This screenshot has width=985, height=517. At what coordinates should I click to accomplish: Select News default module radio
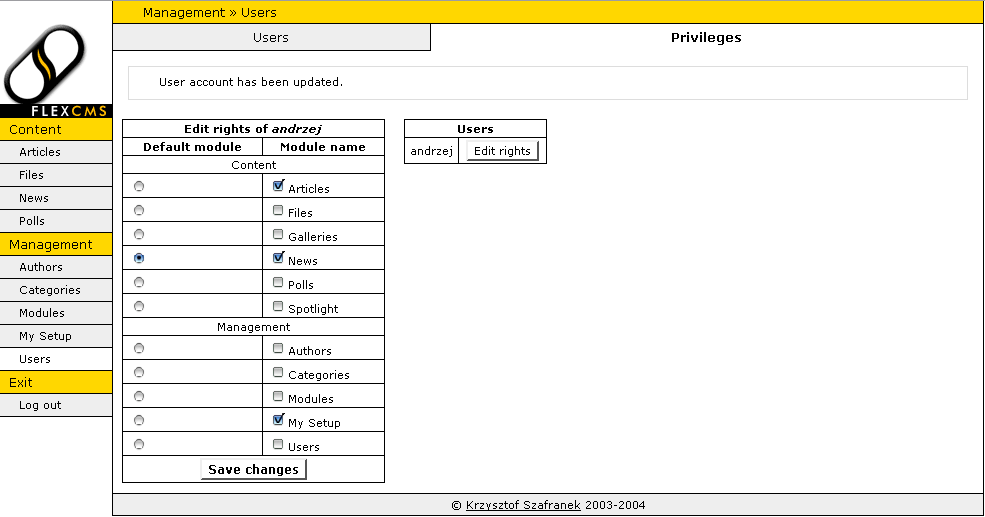tap(139, 258)
